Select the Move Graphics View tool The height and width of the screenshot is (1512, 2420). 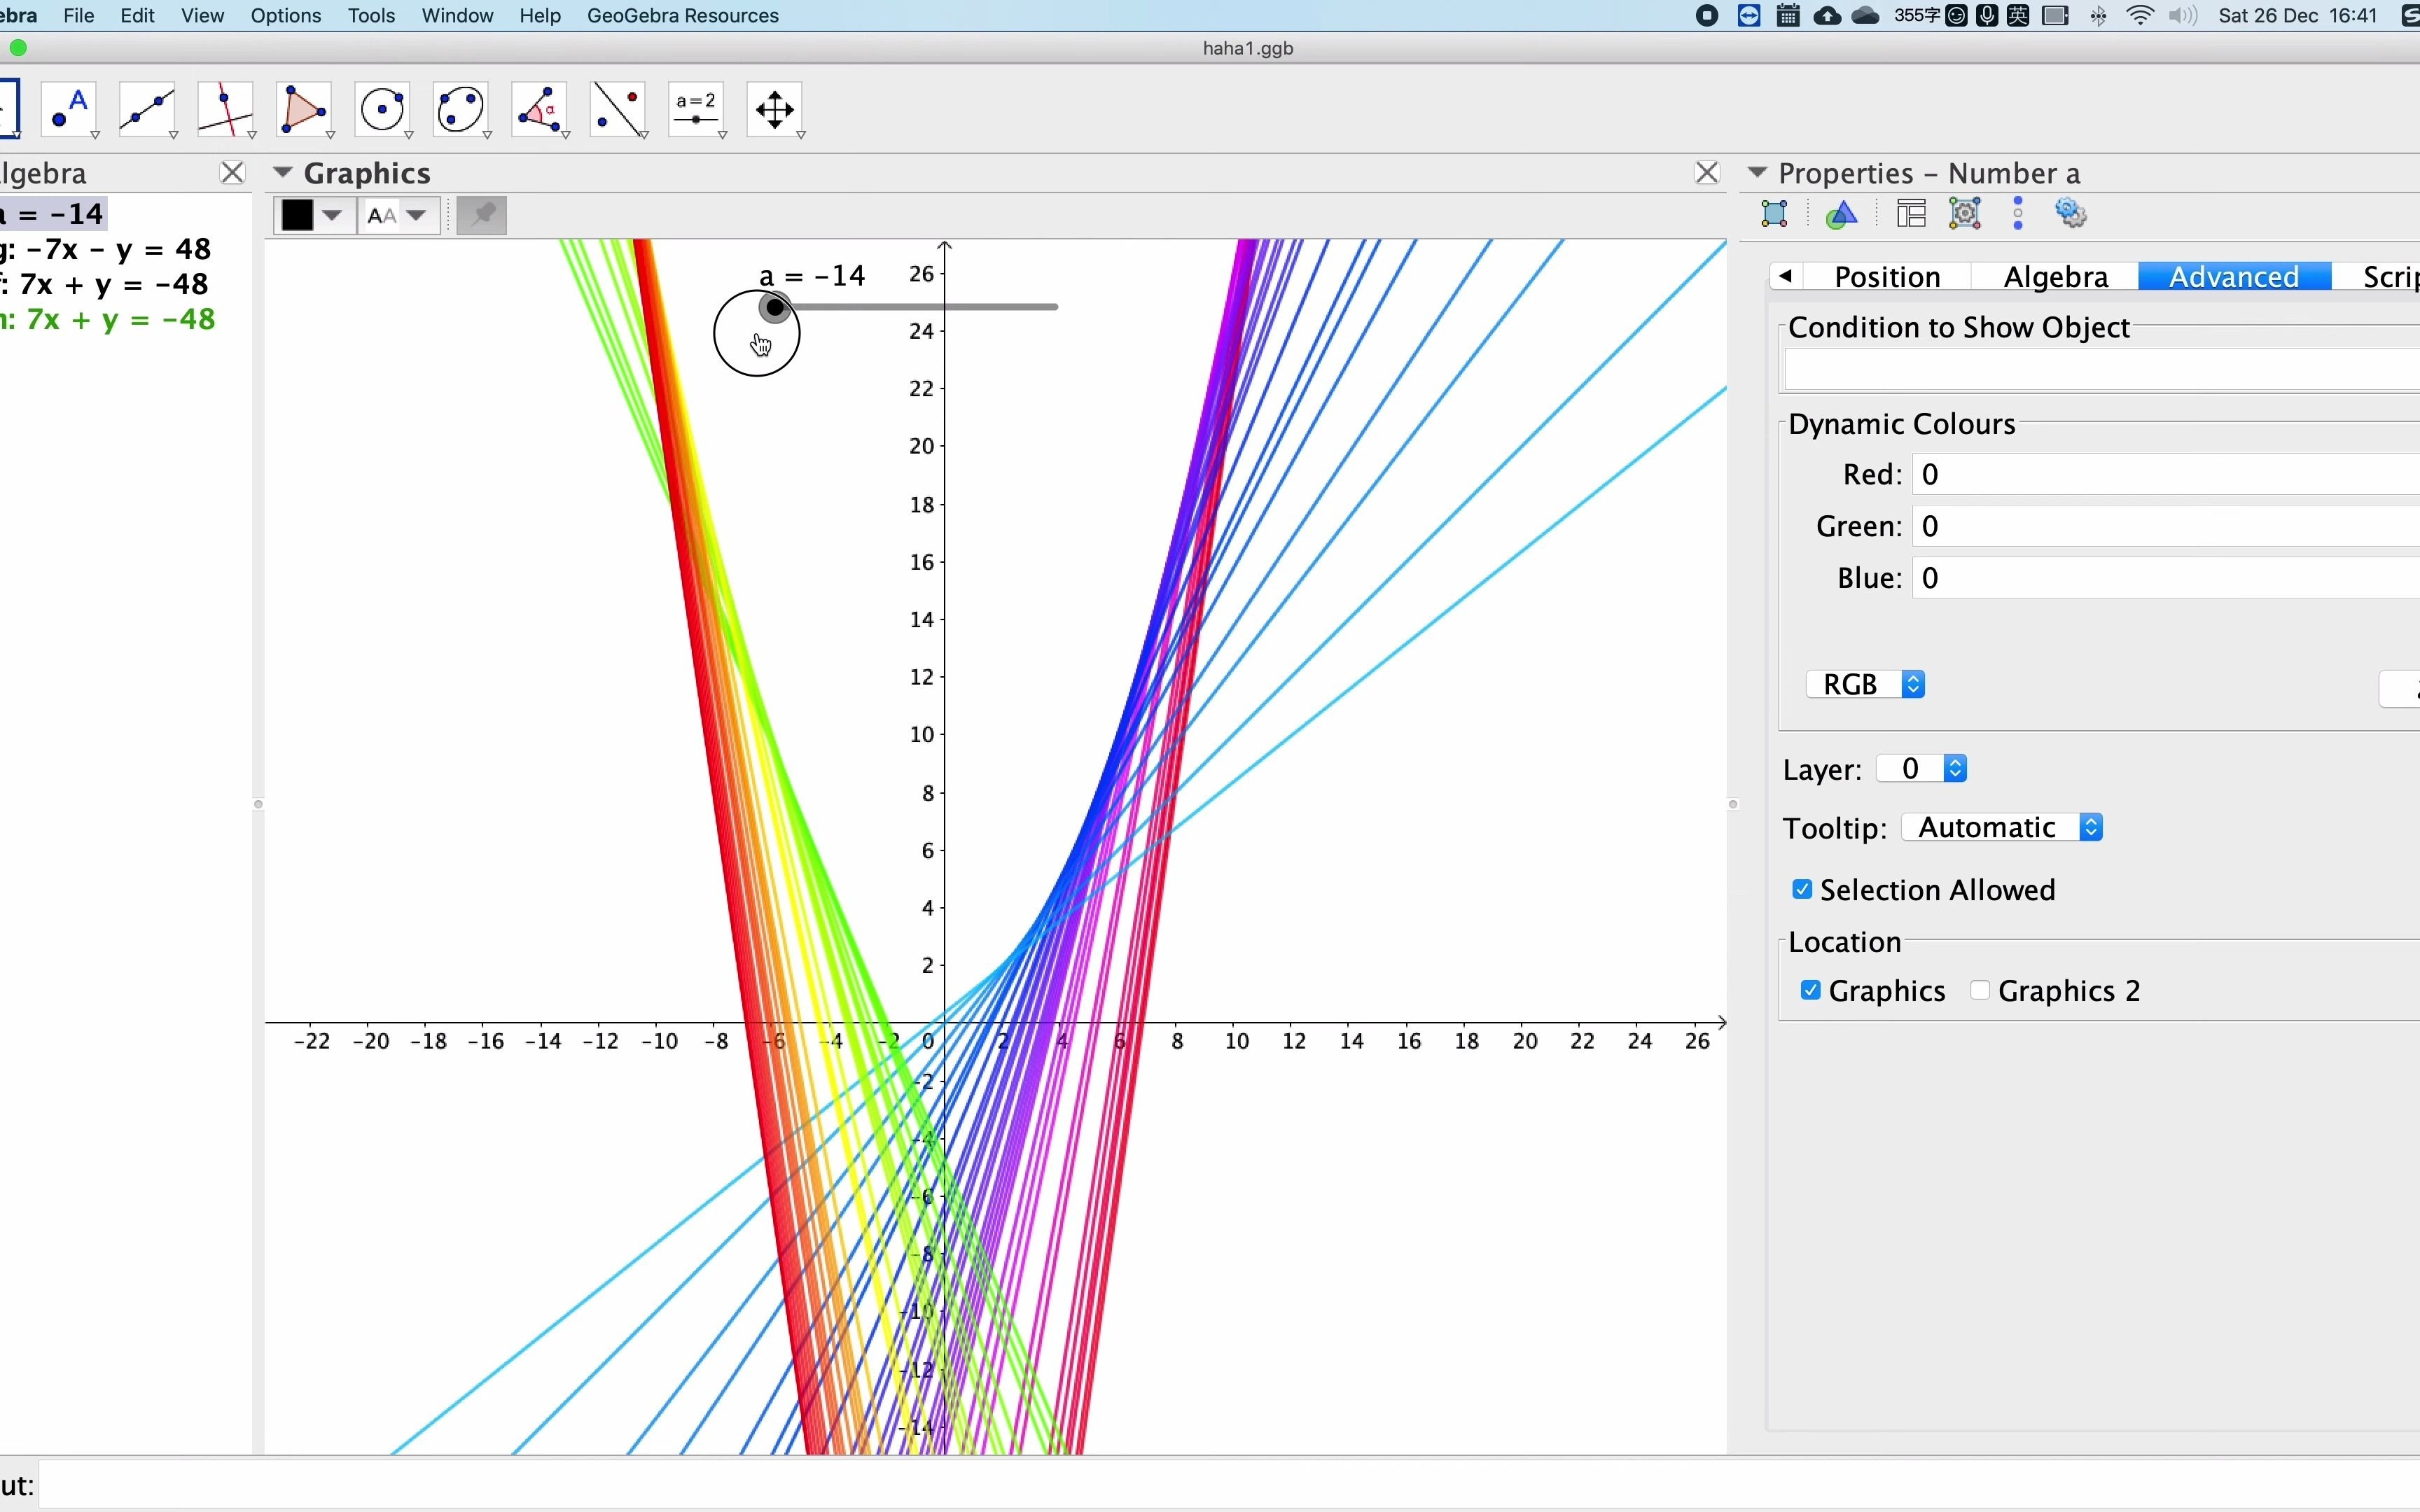(x=775, y=109)
